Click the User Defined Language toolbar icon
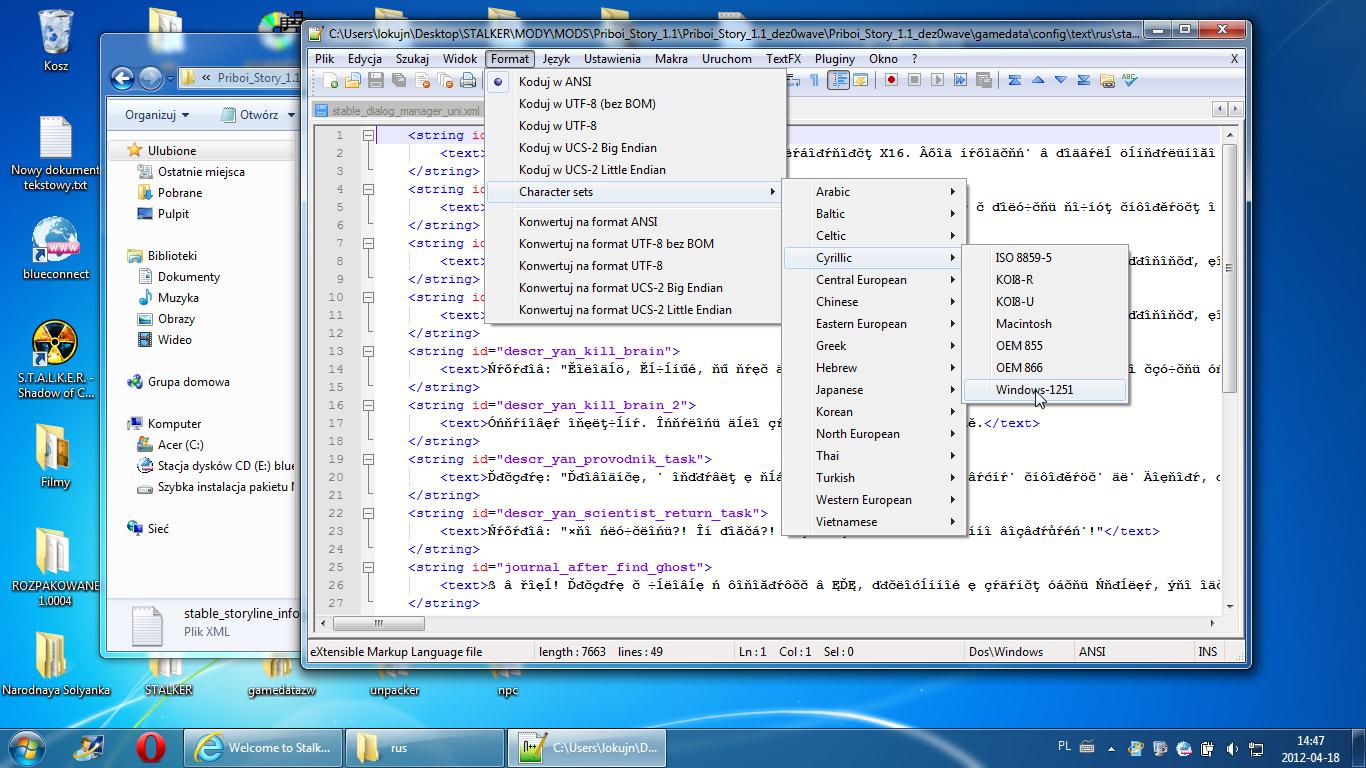This screenshot has height=768, width=1366. tap(861, 80)
